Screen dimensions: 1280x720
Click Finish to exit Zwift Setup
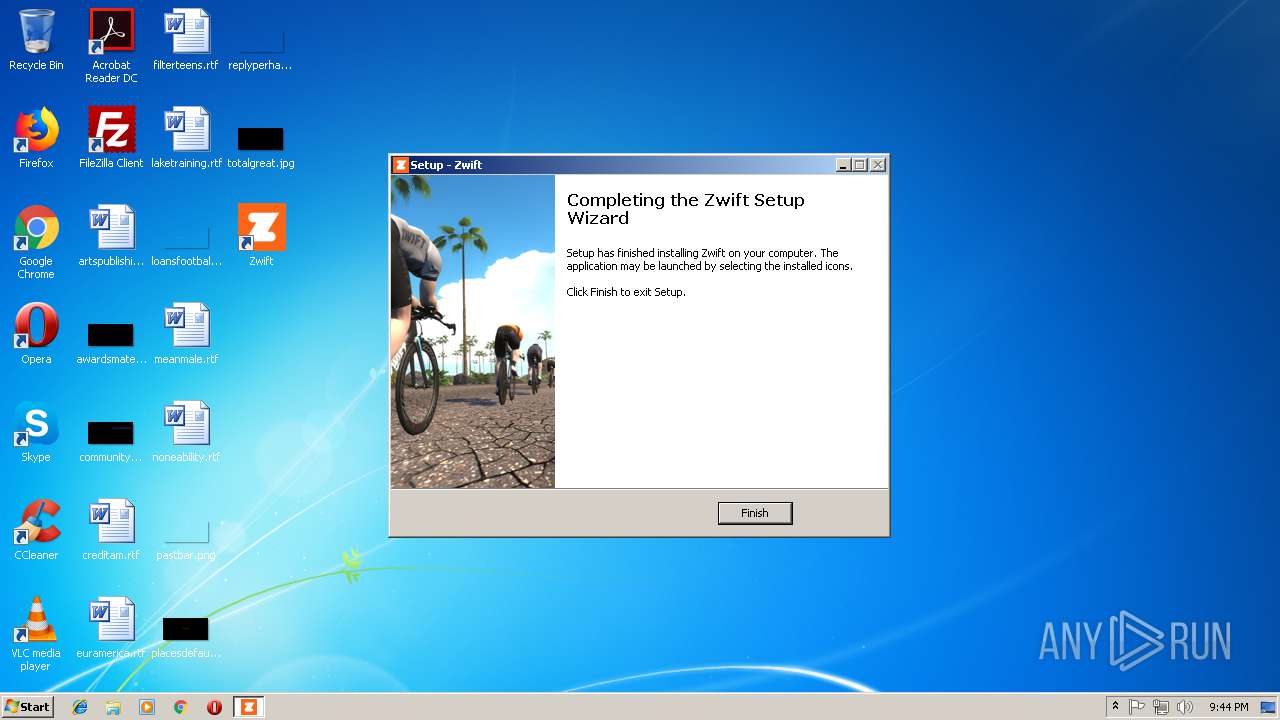(x=755, y=513)
